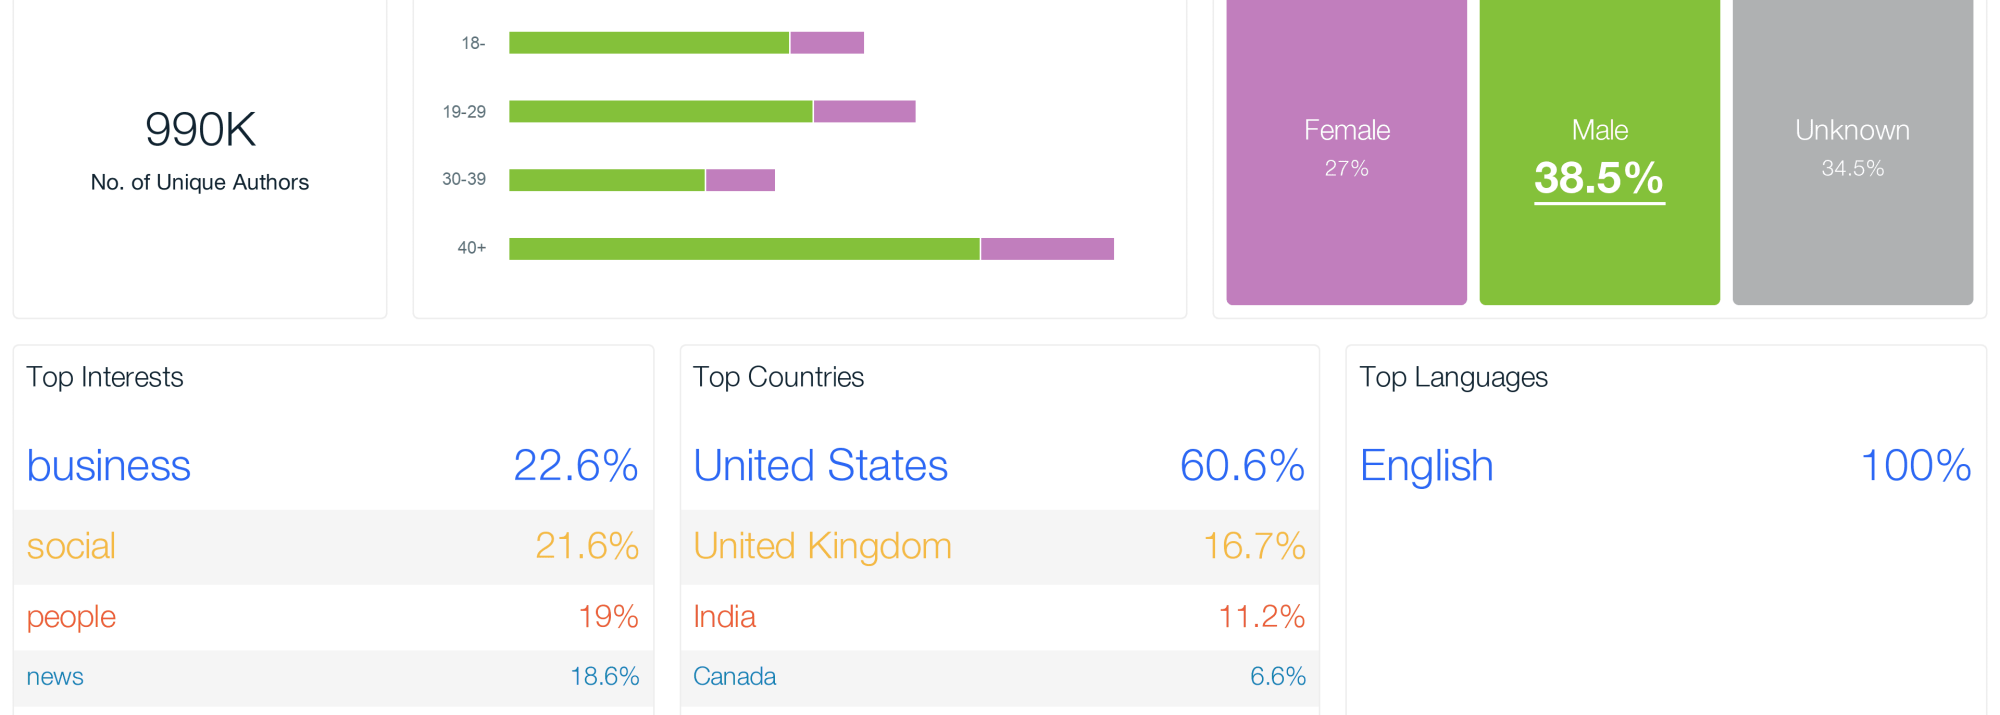The image size is (2000, 715).
Task: Open the news interest entry
Action: tap(55, 677)
